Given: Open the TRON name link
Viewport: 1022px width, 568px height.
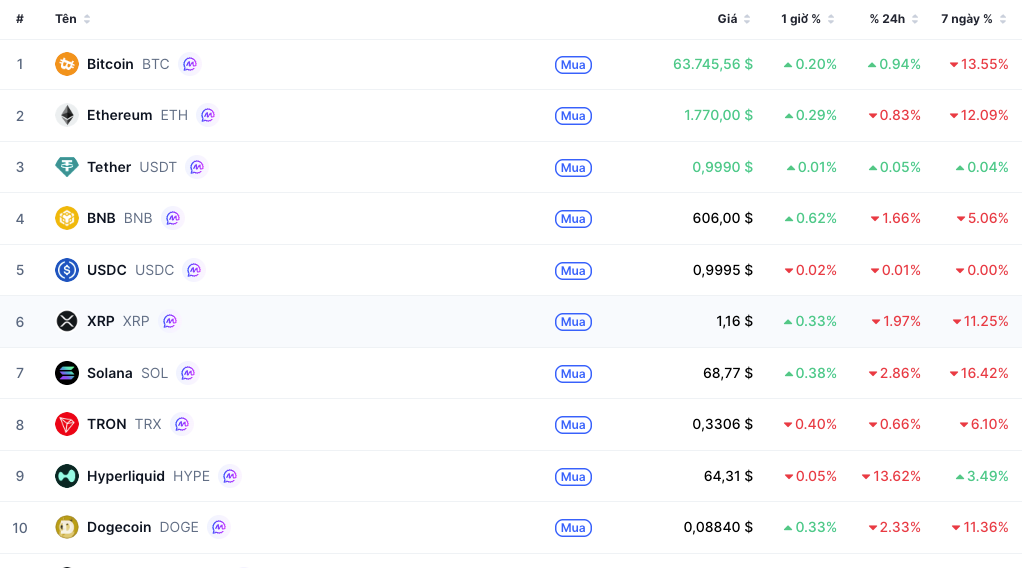Looking at the screenshot, I should (x=106, y=424).
